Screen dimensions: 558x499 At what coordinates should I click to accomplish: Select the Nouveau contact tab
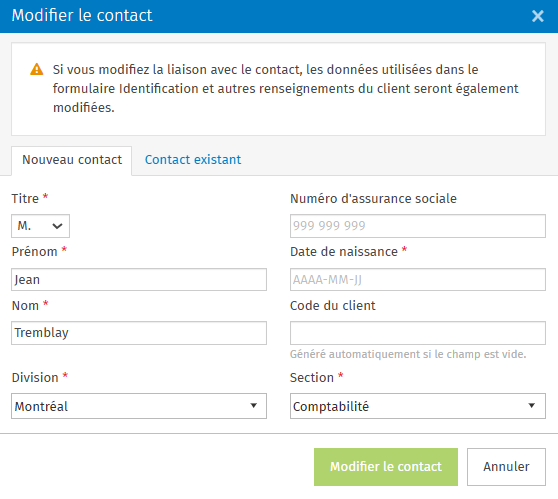72,161
